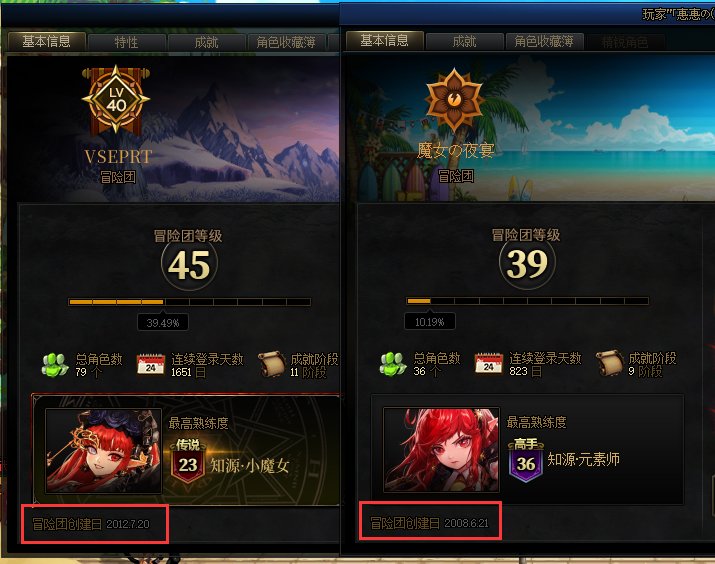Click the 10.19% level progress bar

pos(528,301)
